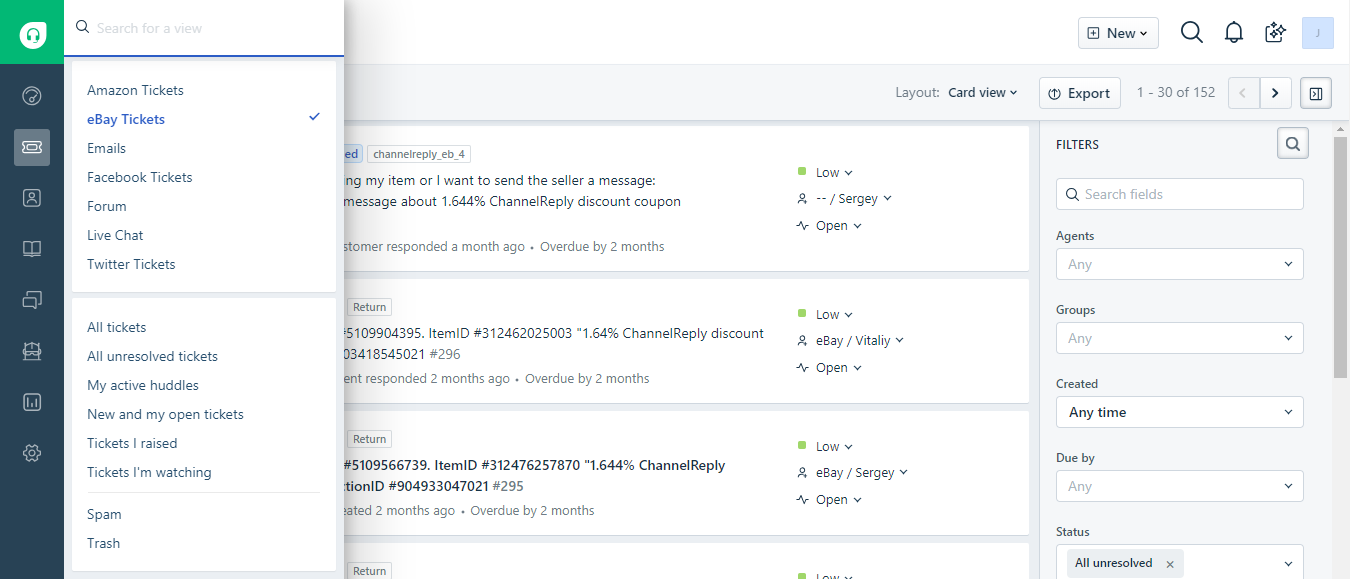This screenshot has height=579, width=1350.
Task: Open the Analytics chart icon in sidebar
Action: [32, 402]
